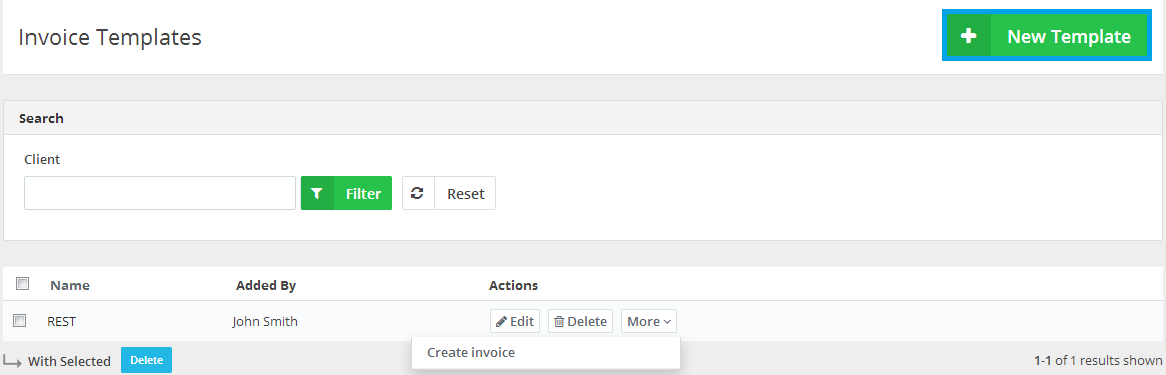The width and height of the screenshot is (1166, 375).
Task: Toggle the select-all checkbox in table header
Action: click(x=22, y=283)
